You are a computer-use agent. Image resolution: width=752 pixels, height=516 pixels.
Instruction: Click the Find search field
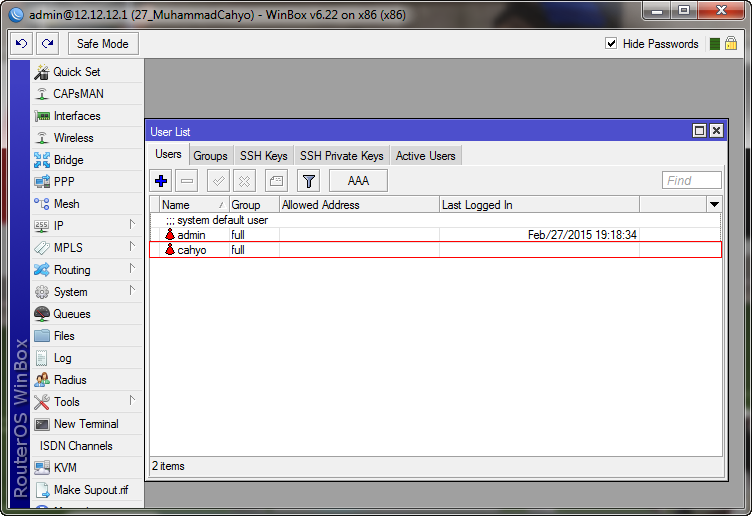[692, 180]
